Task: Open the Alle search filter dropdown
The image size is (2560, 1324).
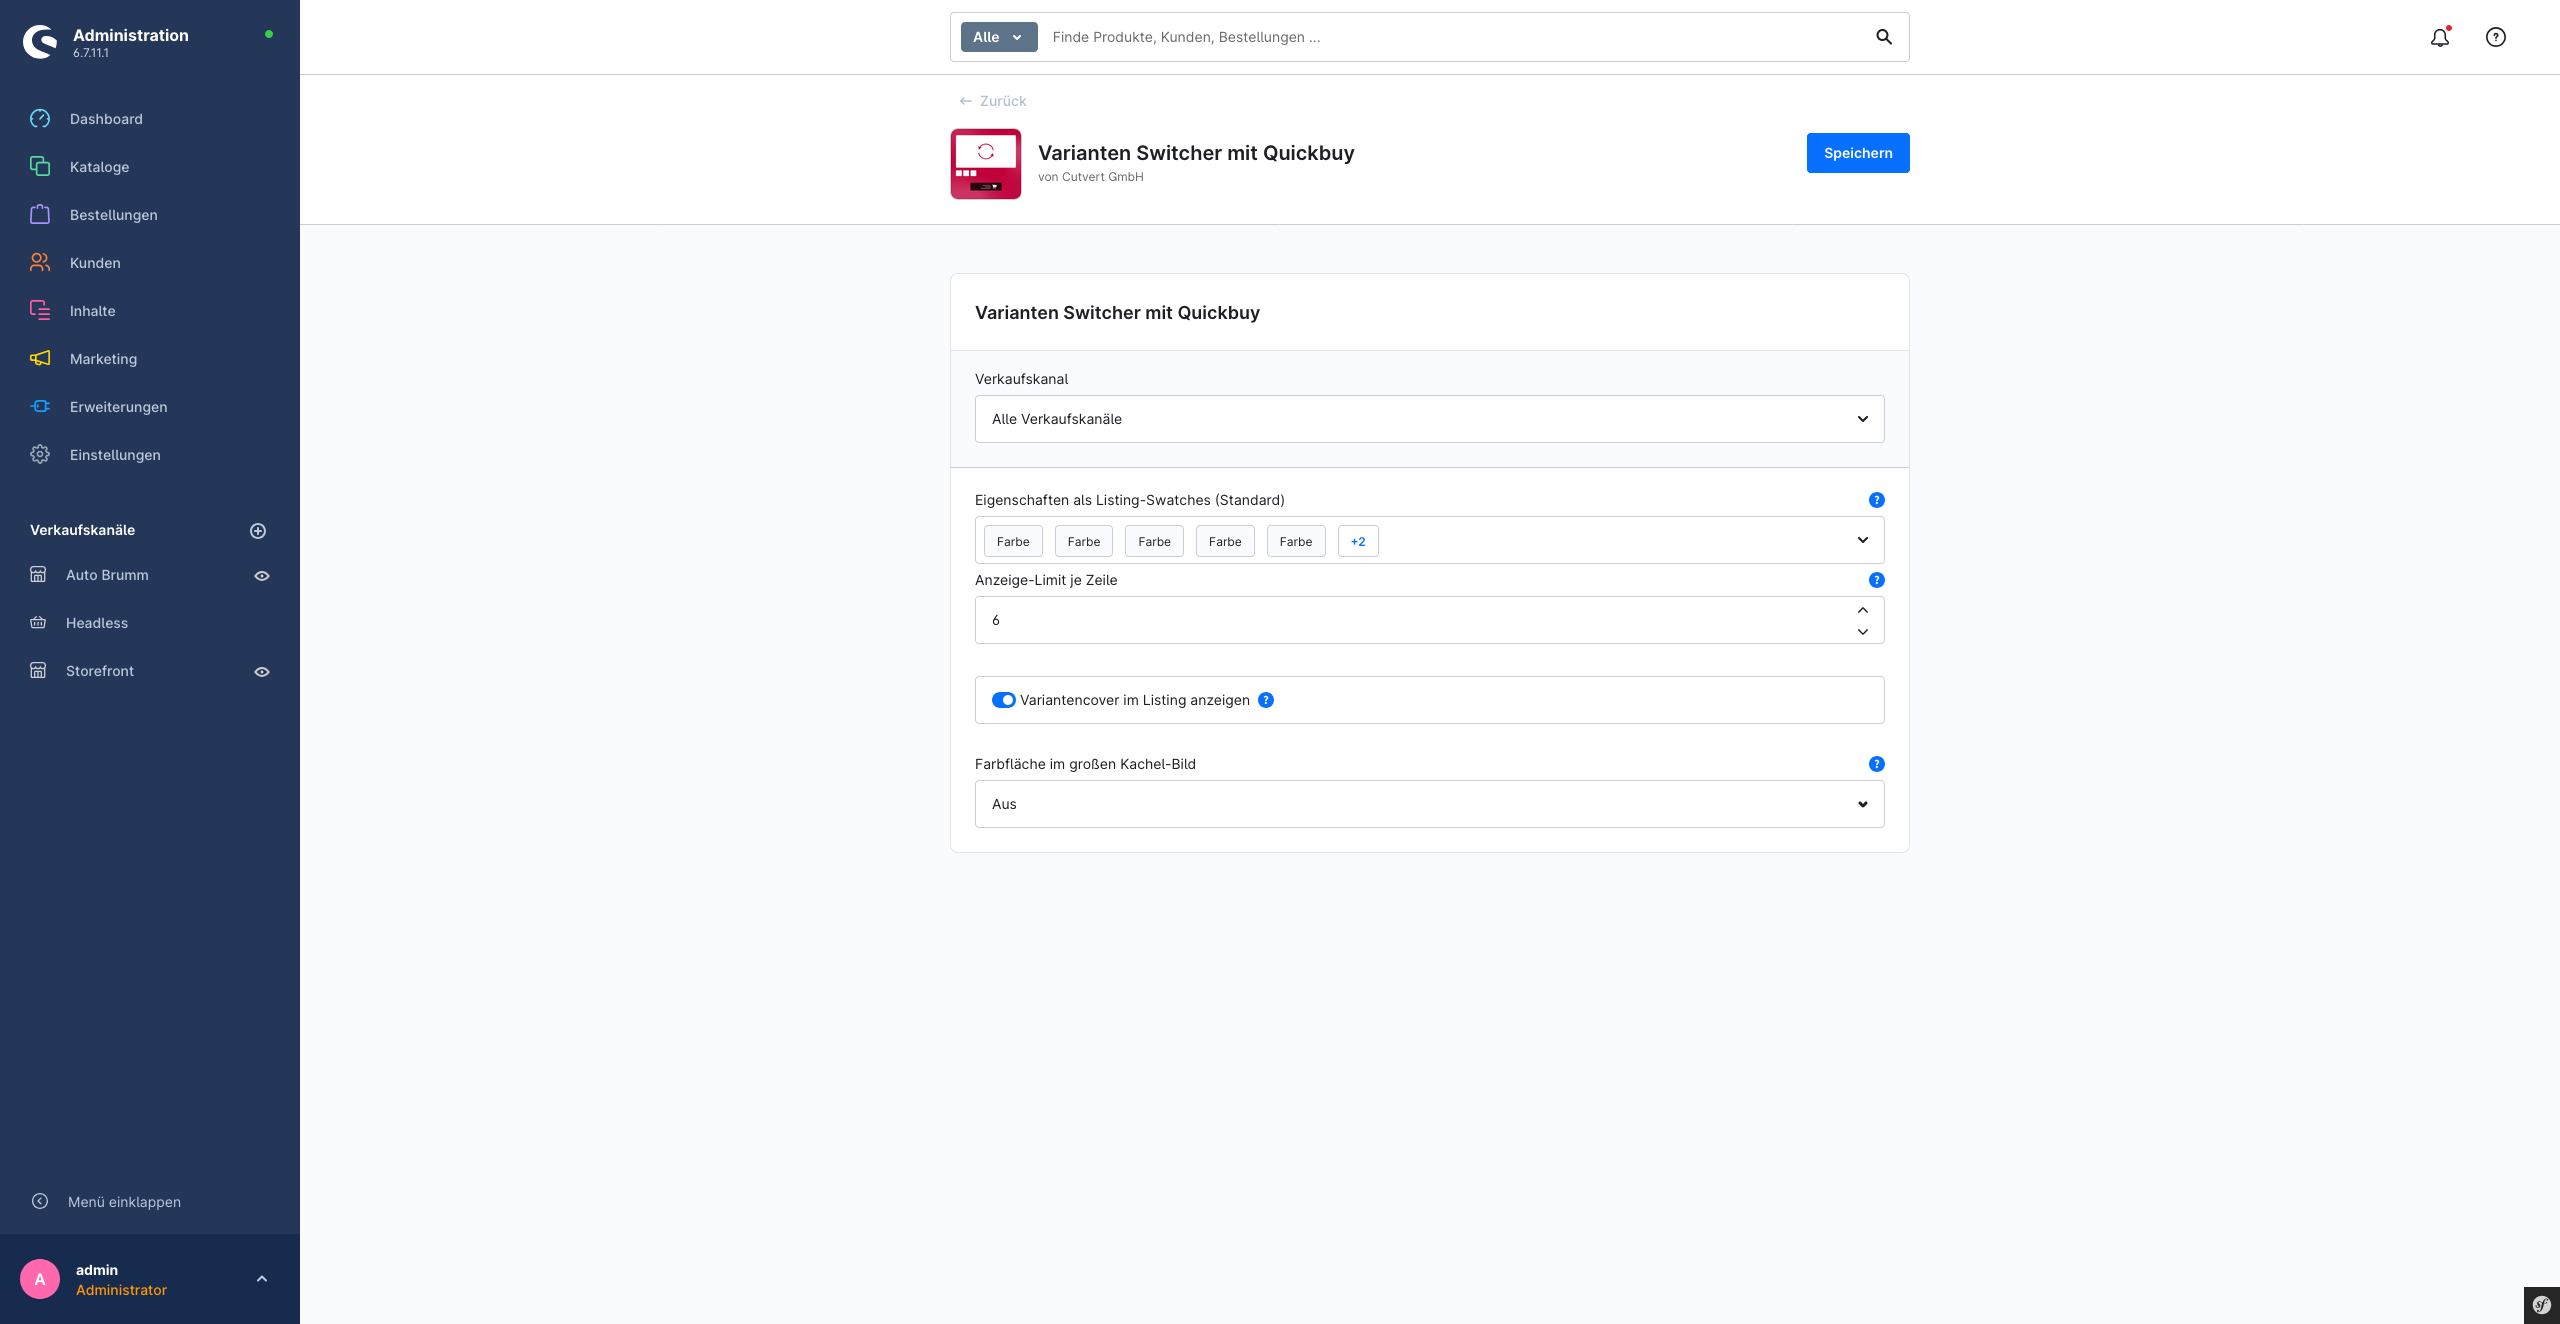Action: [x=999, y=37]
